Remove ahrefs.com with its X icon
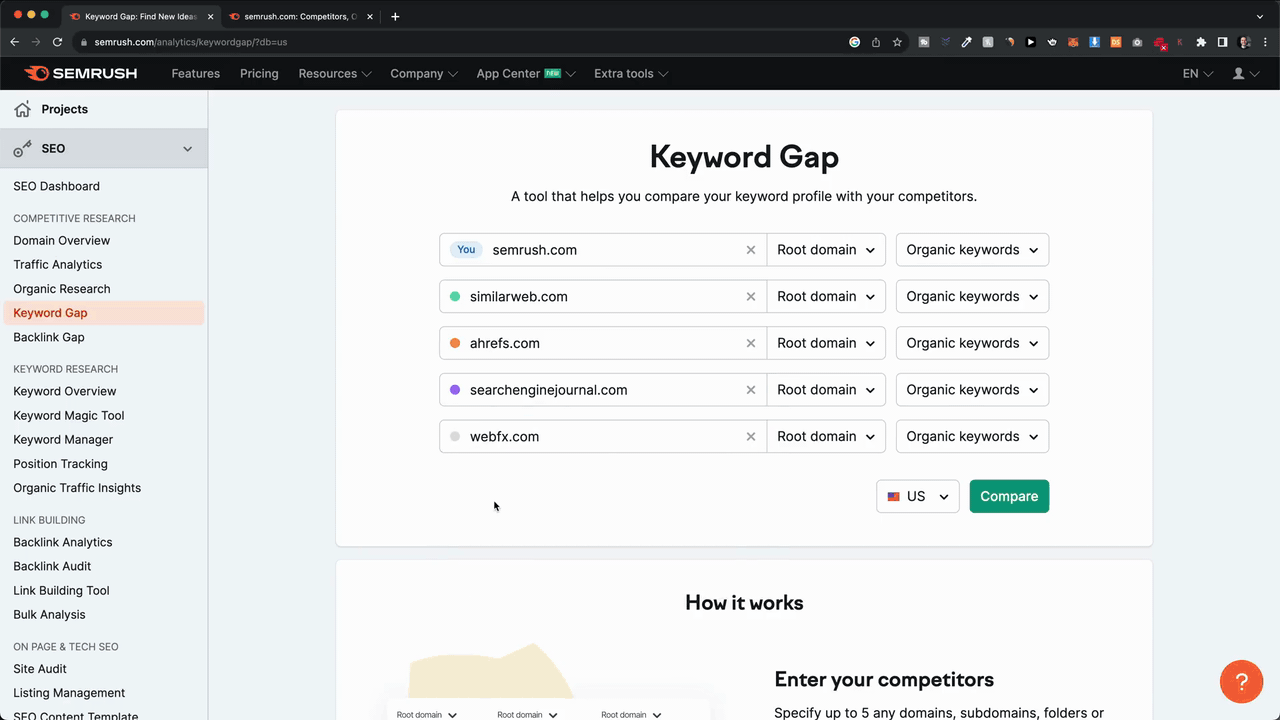Screen dimensions: 1280x720 click(x=750, y=343)
